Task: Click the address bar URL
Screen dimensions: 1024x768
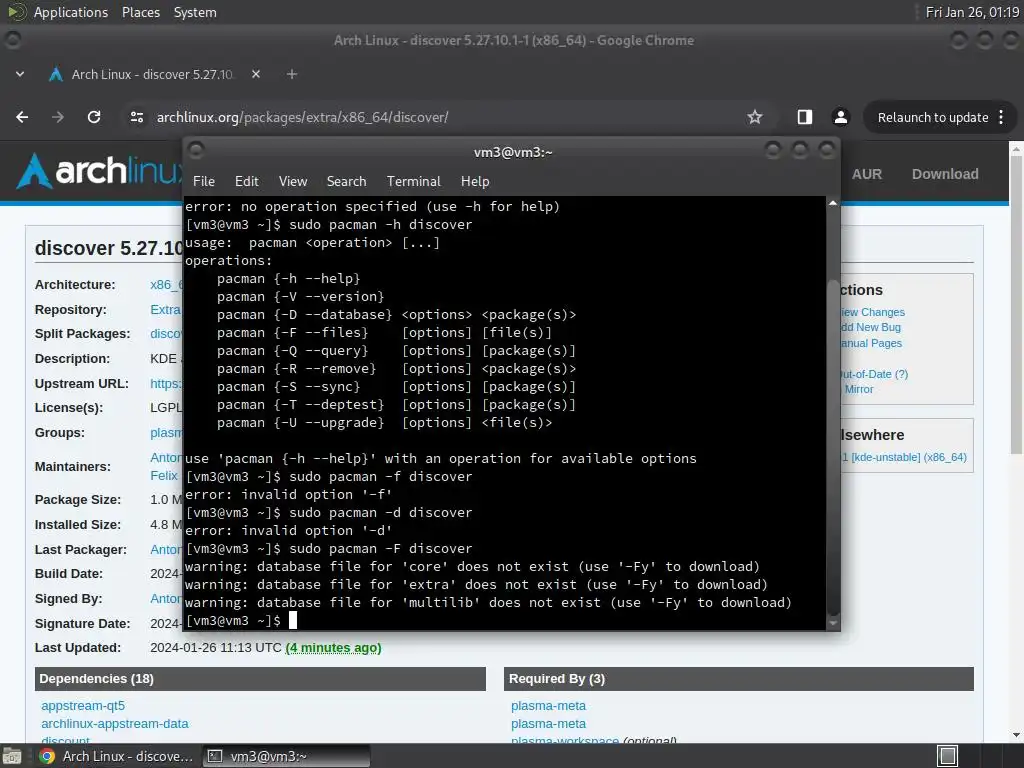Action: [302, 118]
